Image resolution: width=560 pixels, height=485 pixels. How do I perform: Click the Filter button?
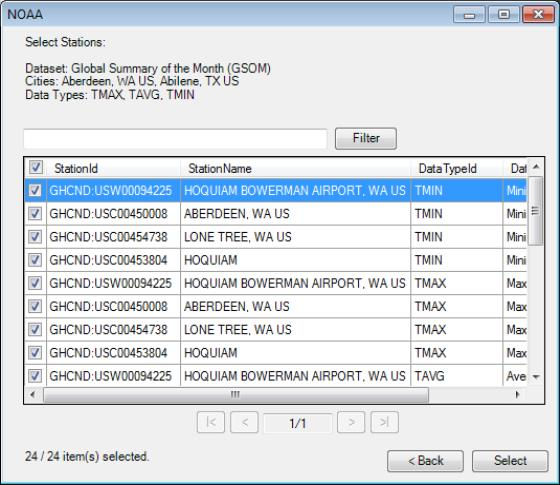tap(366, 138)
